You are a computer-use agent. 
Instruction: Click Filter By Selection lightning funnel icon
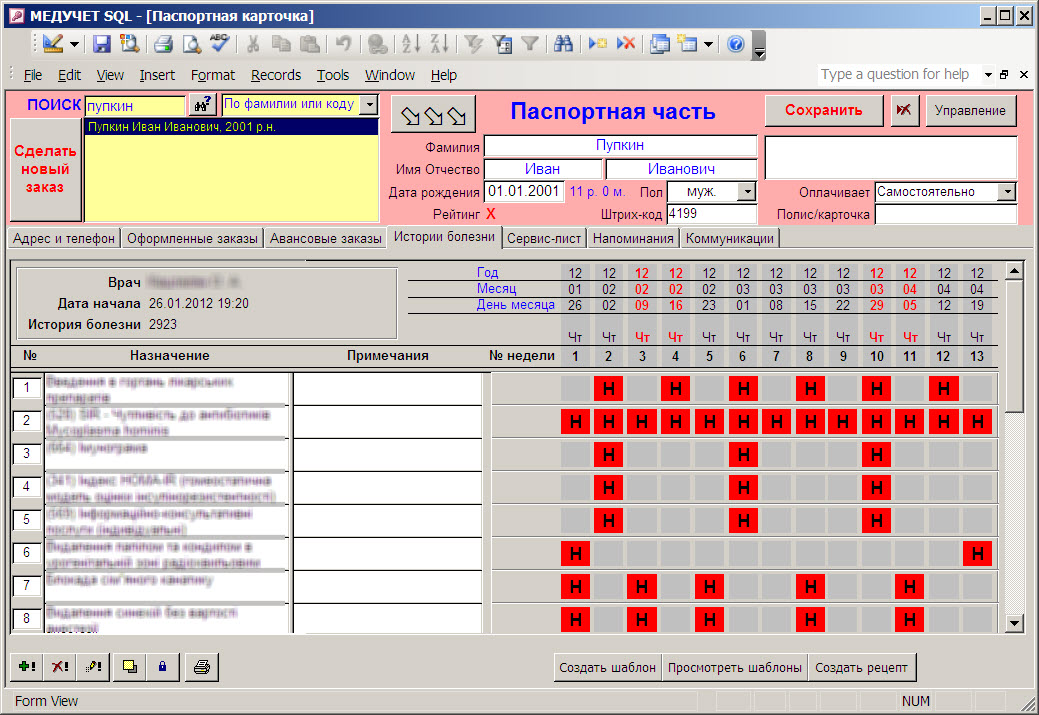point(473,44)
